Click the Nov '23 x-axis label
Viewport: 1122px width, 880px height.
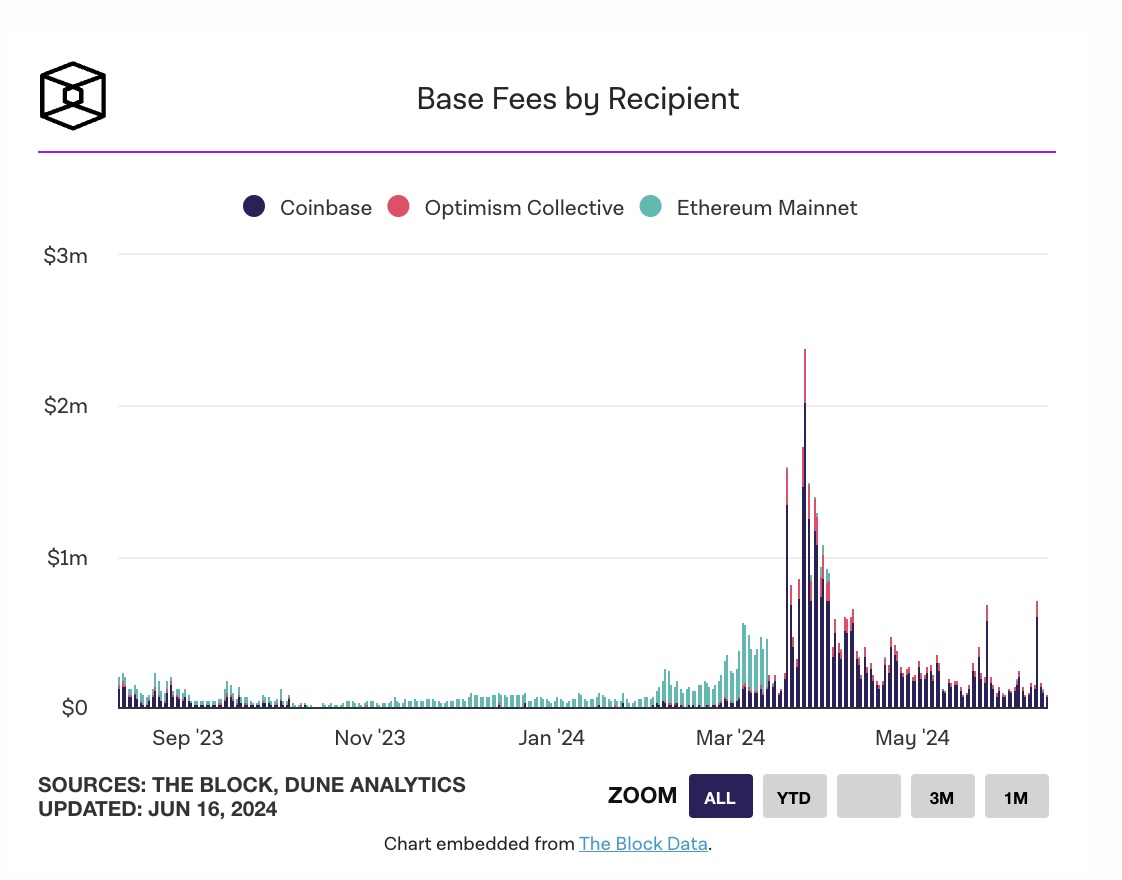(370, 738)
